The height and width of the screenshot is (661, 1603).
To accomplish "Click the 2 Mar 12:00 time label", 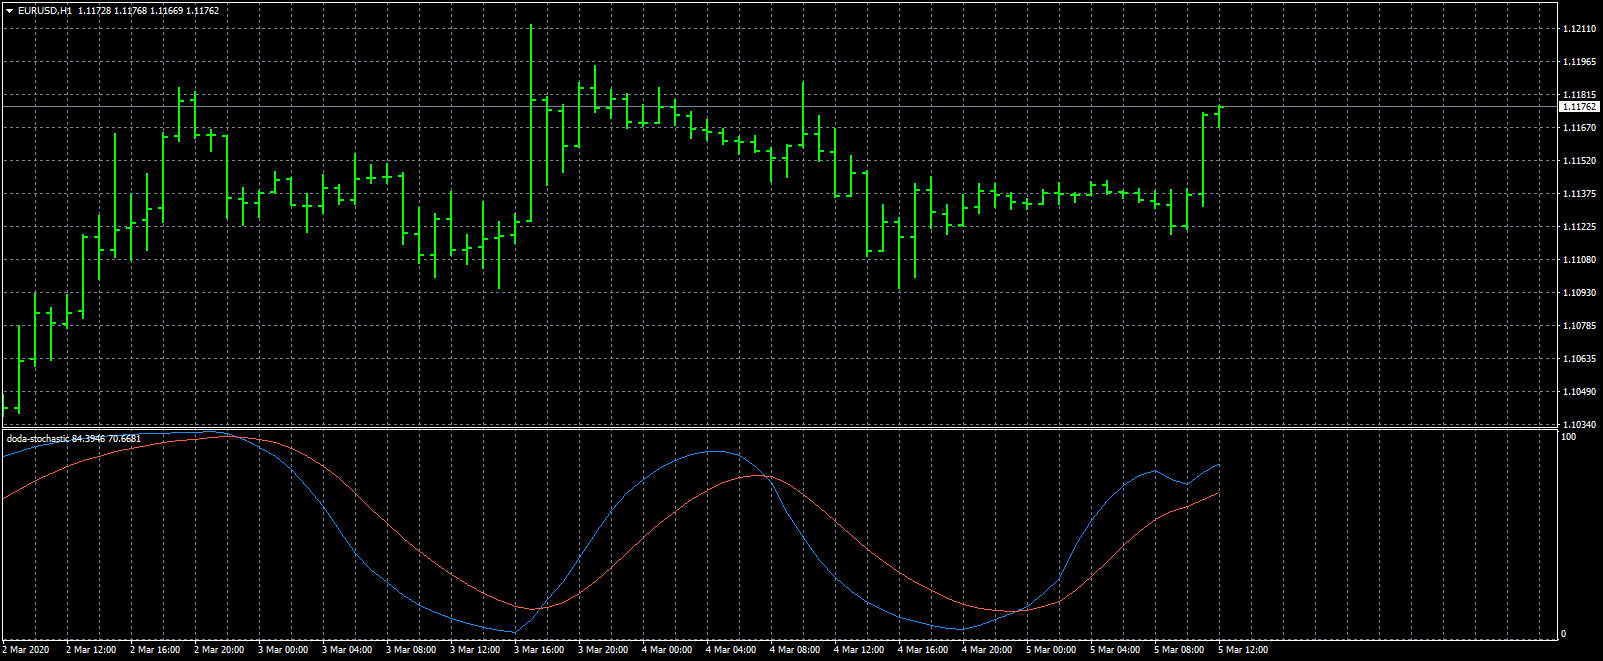I will point(91,650).
